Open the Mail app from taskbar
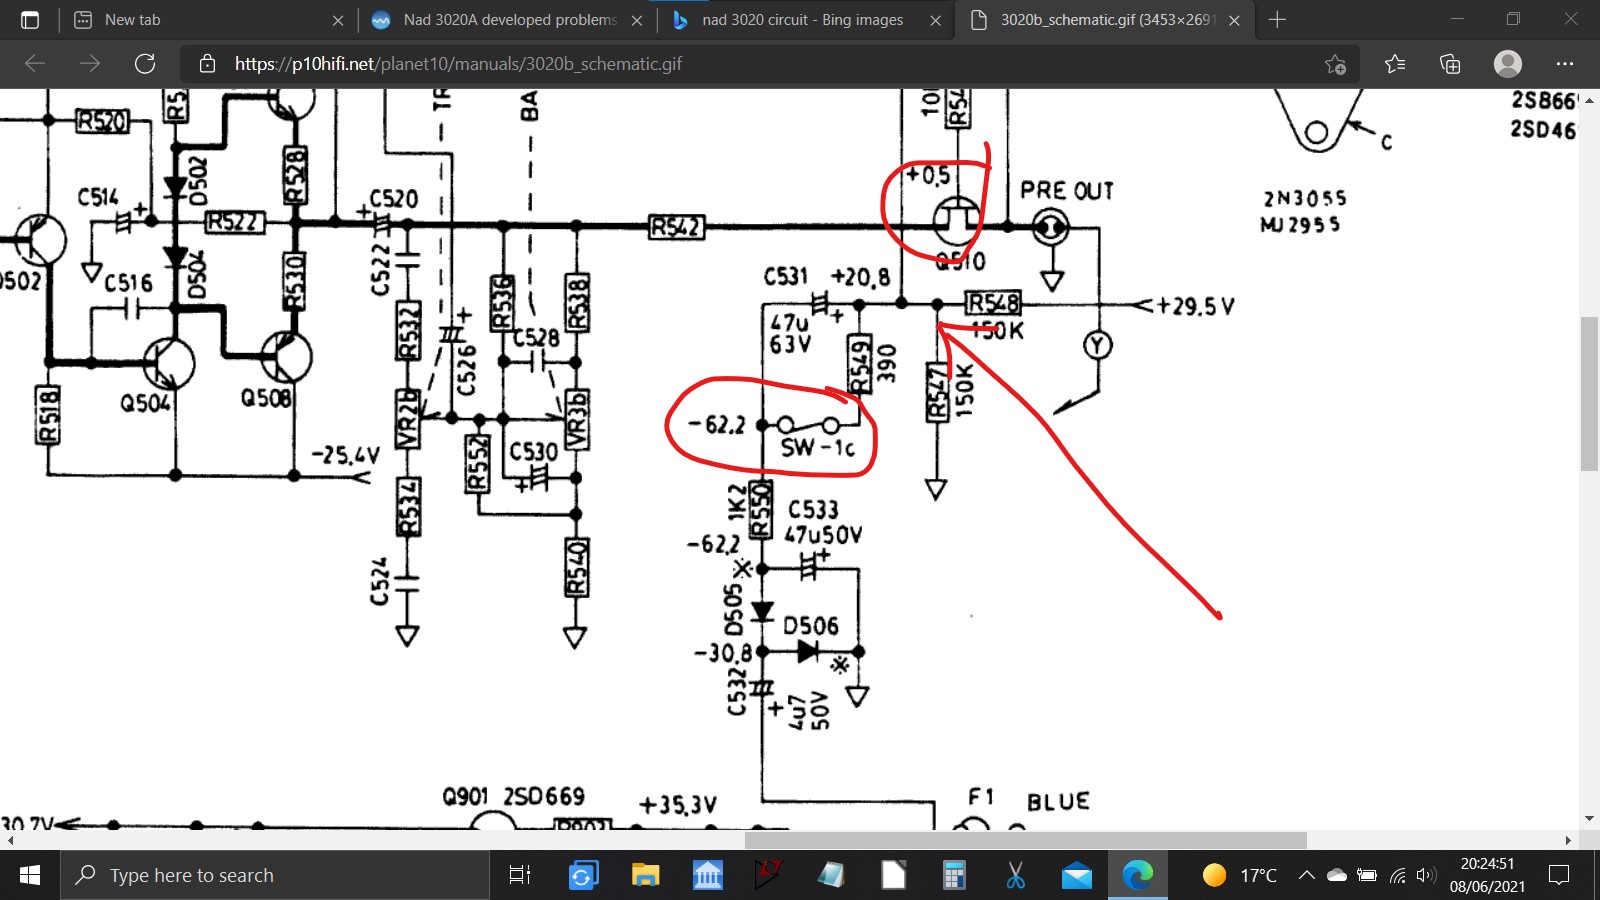Image resolution: width=1600 pixels, height=900 pixels. tap(1077, 876)
